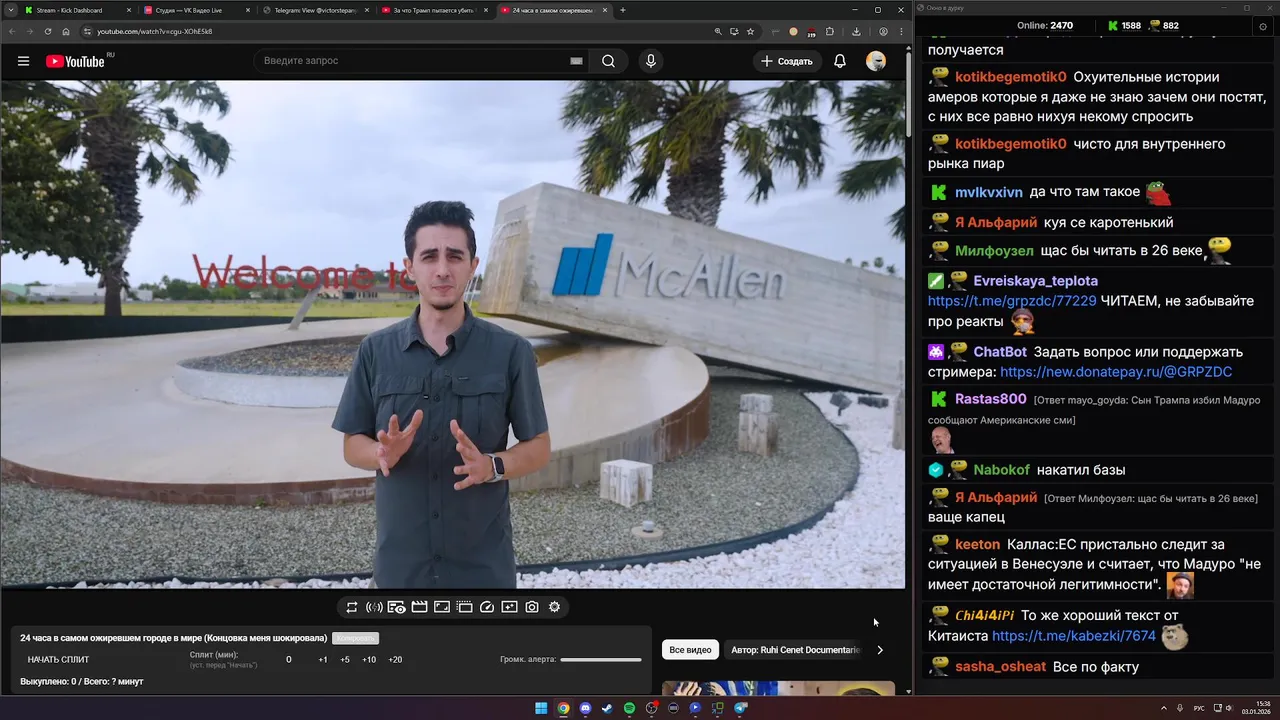1280x720 pixels.
Task: Switch to the За что Трамп tab
Action: (436, 10)
